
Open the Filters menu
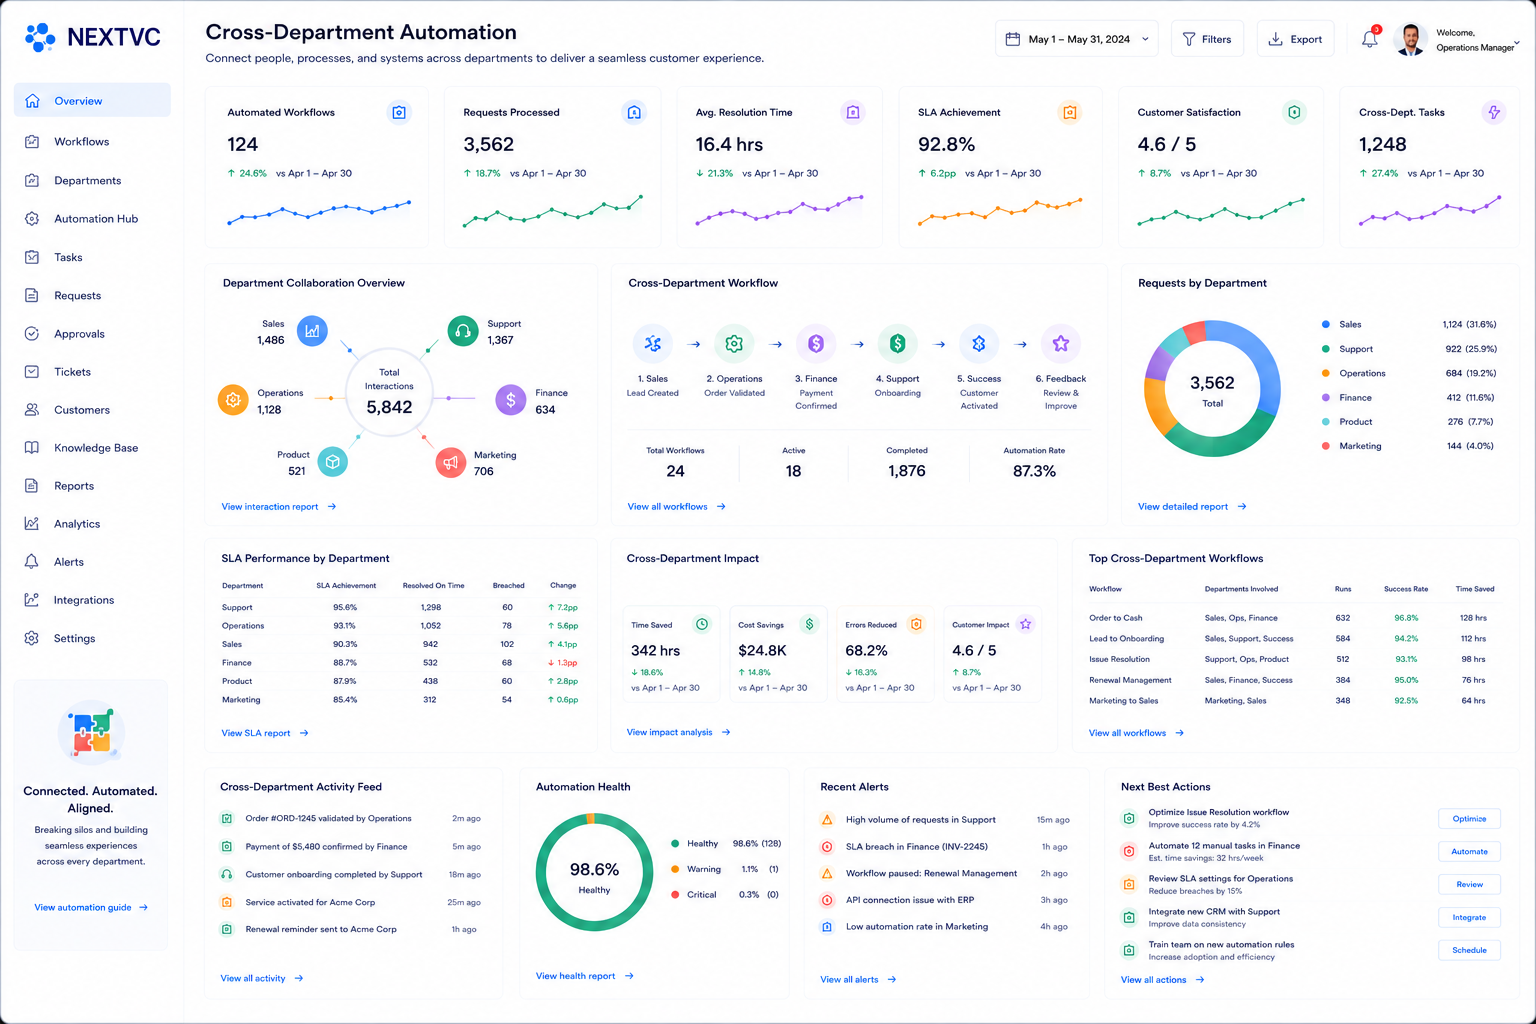coord(1207,39)
